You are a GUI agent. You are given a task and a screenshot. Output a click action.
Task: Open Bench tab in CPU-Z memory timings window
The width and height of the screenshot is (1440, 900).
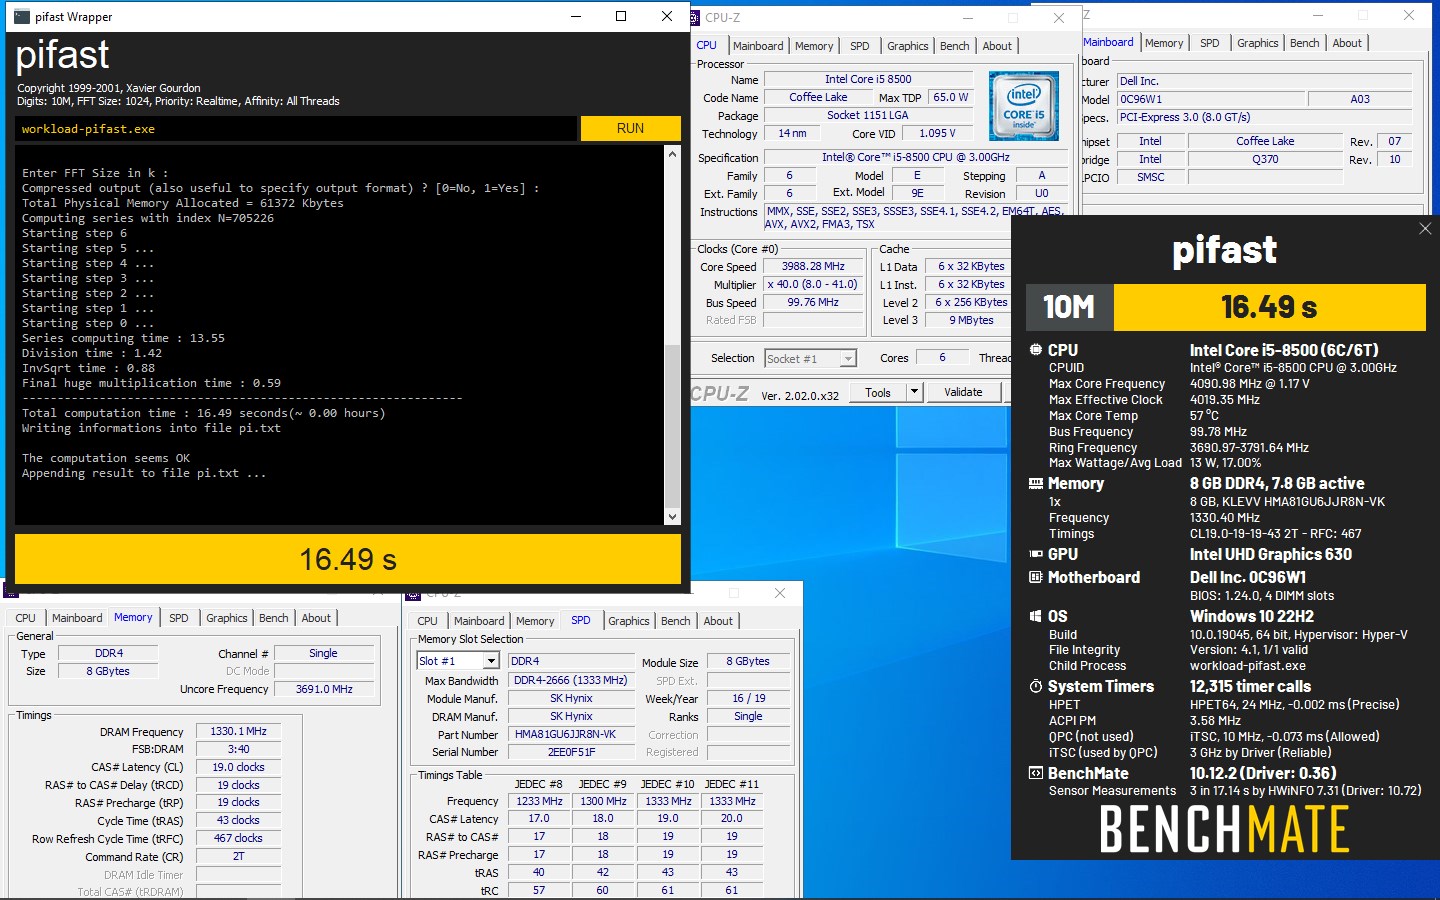(x=274, y=618)
